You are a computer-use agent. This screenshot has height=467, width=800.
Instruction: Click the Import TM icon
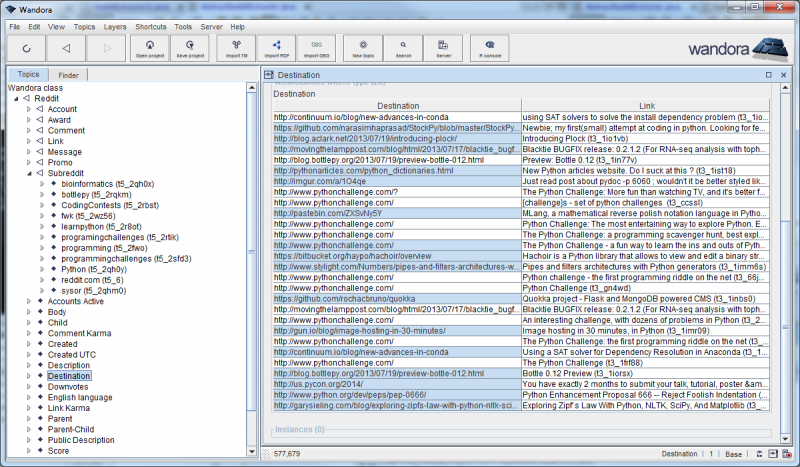pyautogui.click(x=236, y=47)
